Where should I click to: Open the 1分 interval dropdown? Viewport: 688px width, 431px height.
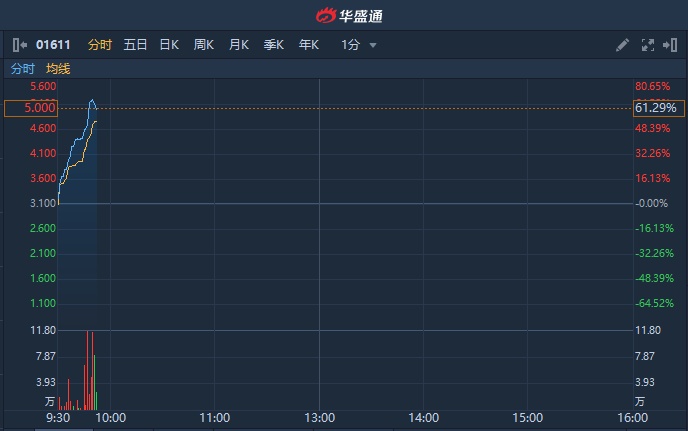click(350, 45)
